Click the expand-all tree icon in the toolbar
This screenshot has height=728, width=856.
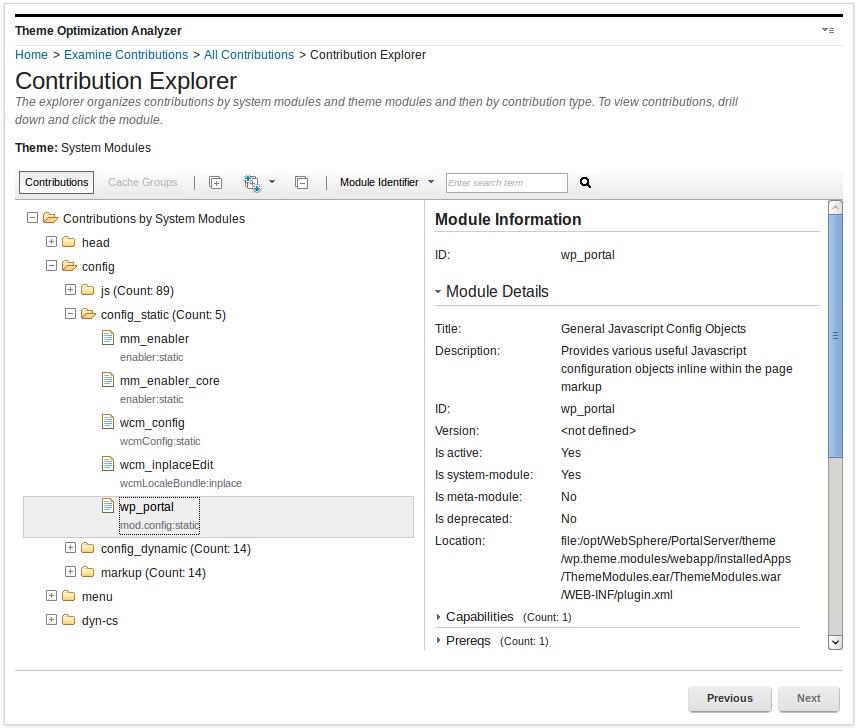point(215,182)
